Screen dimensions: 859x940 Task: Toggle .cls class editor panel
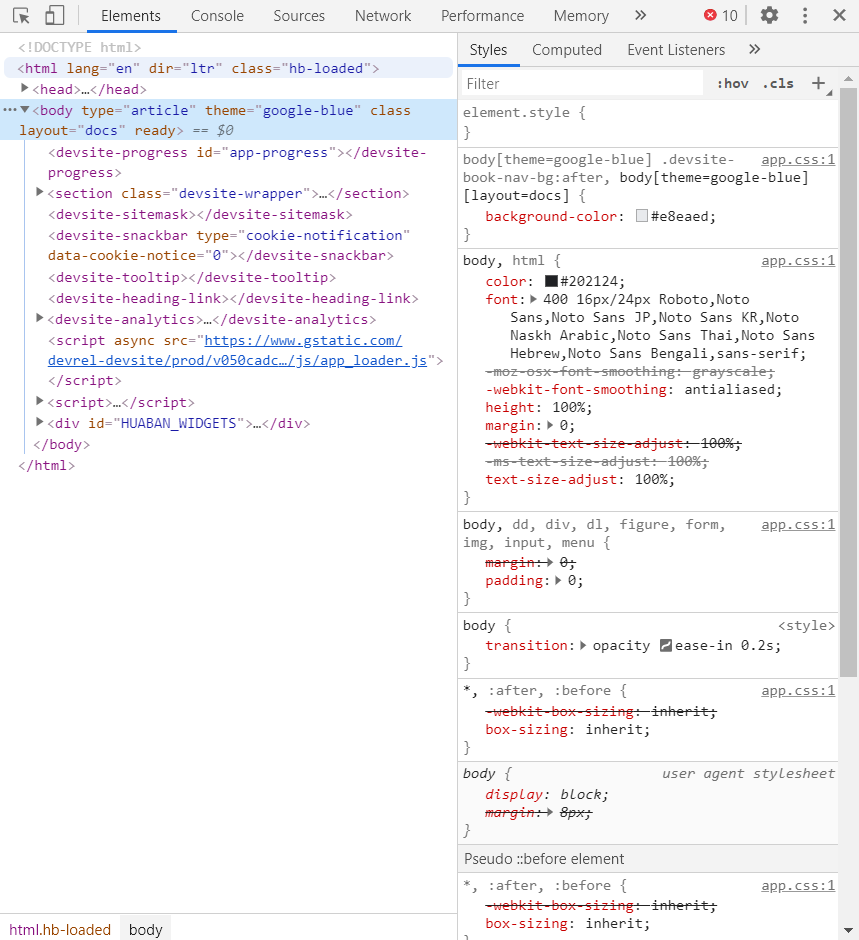coord(777,84)
